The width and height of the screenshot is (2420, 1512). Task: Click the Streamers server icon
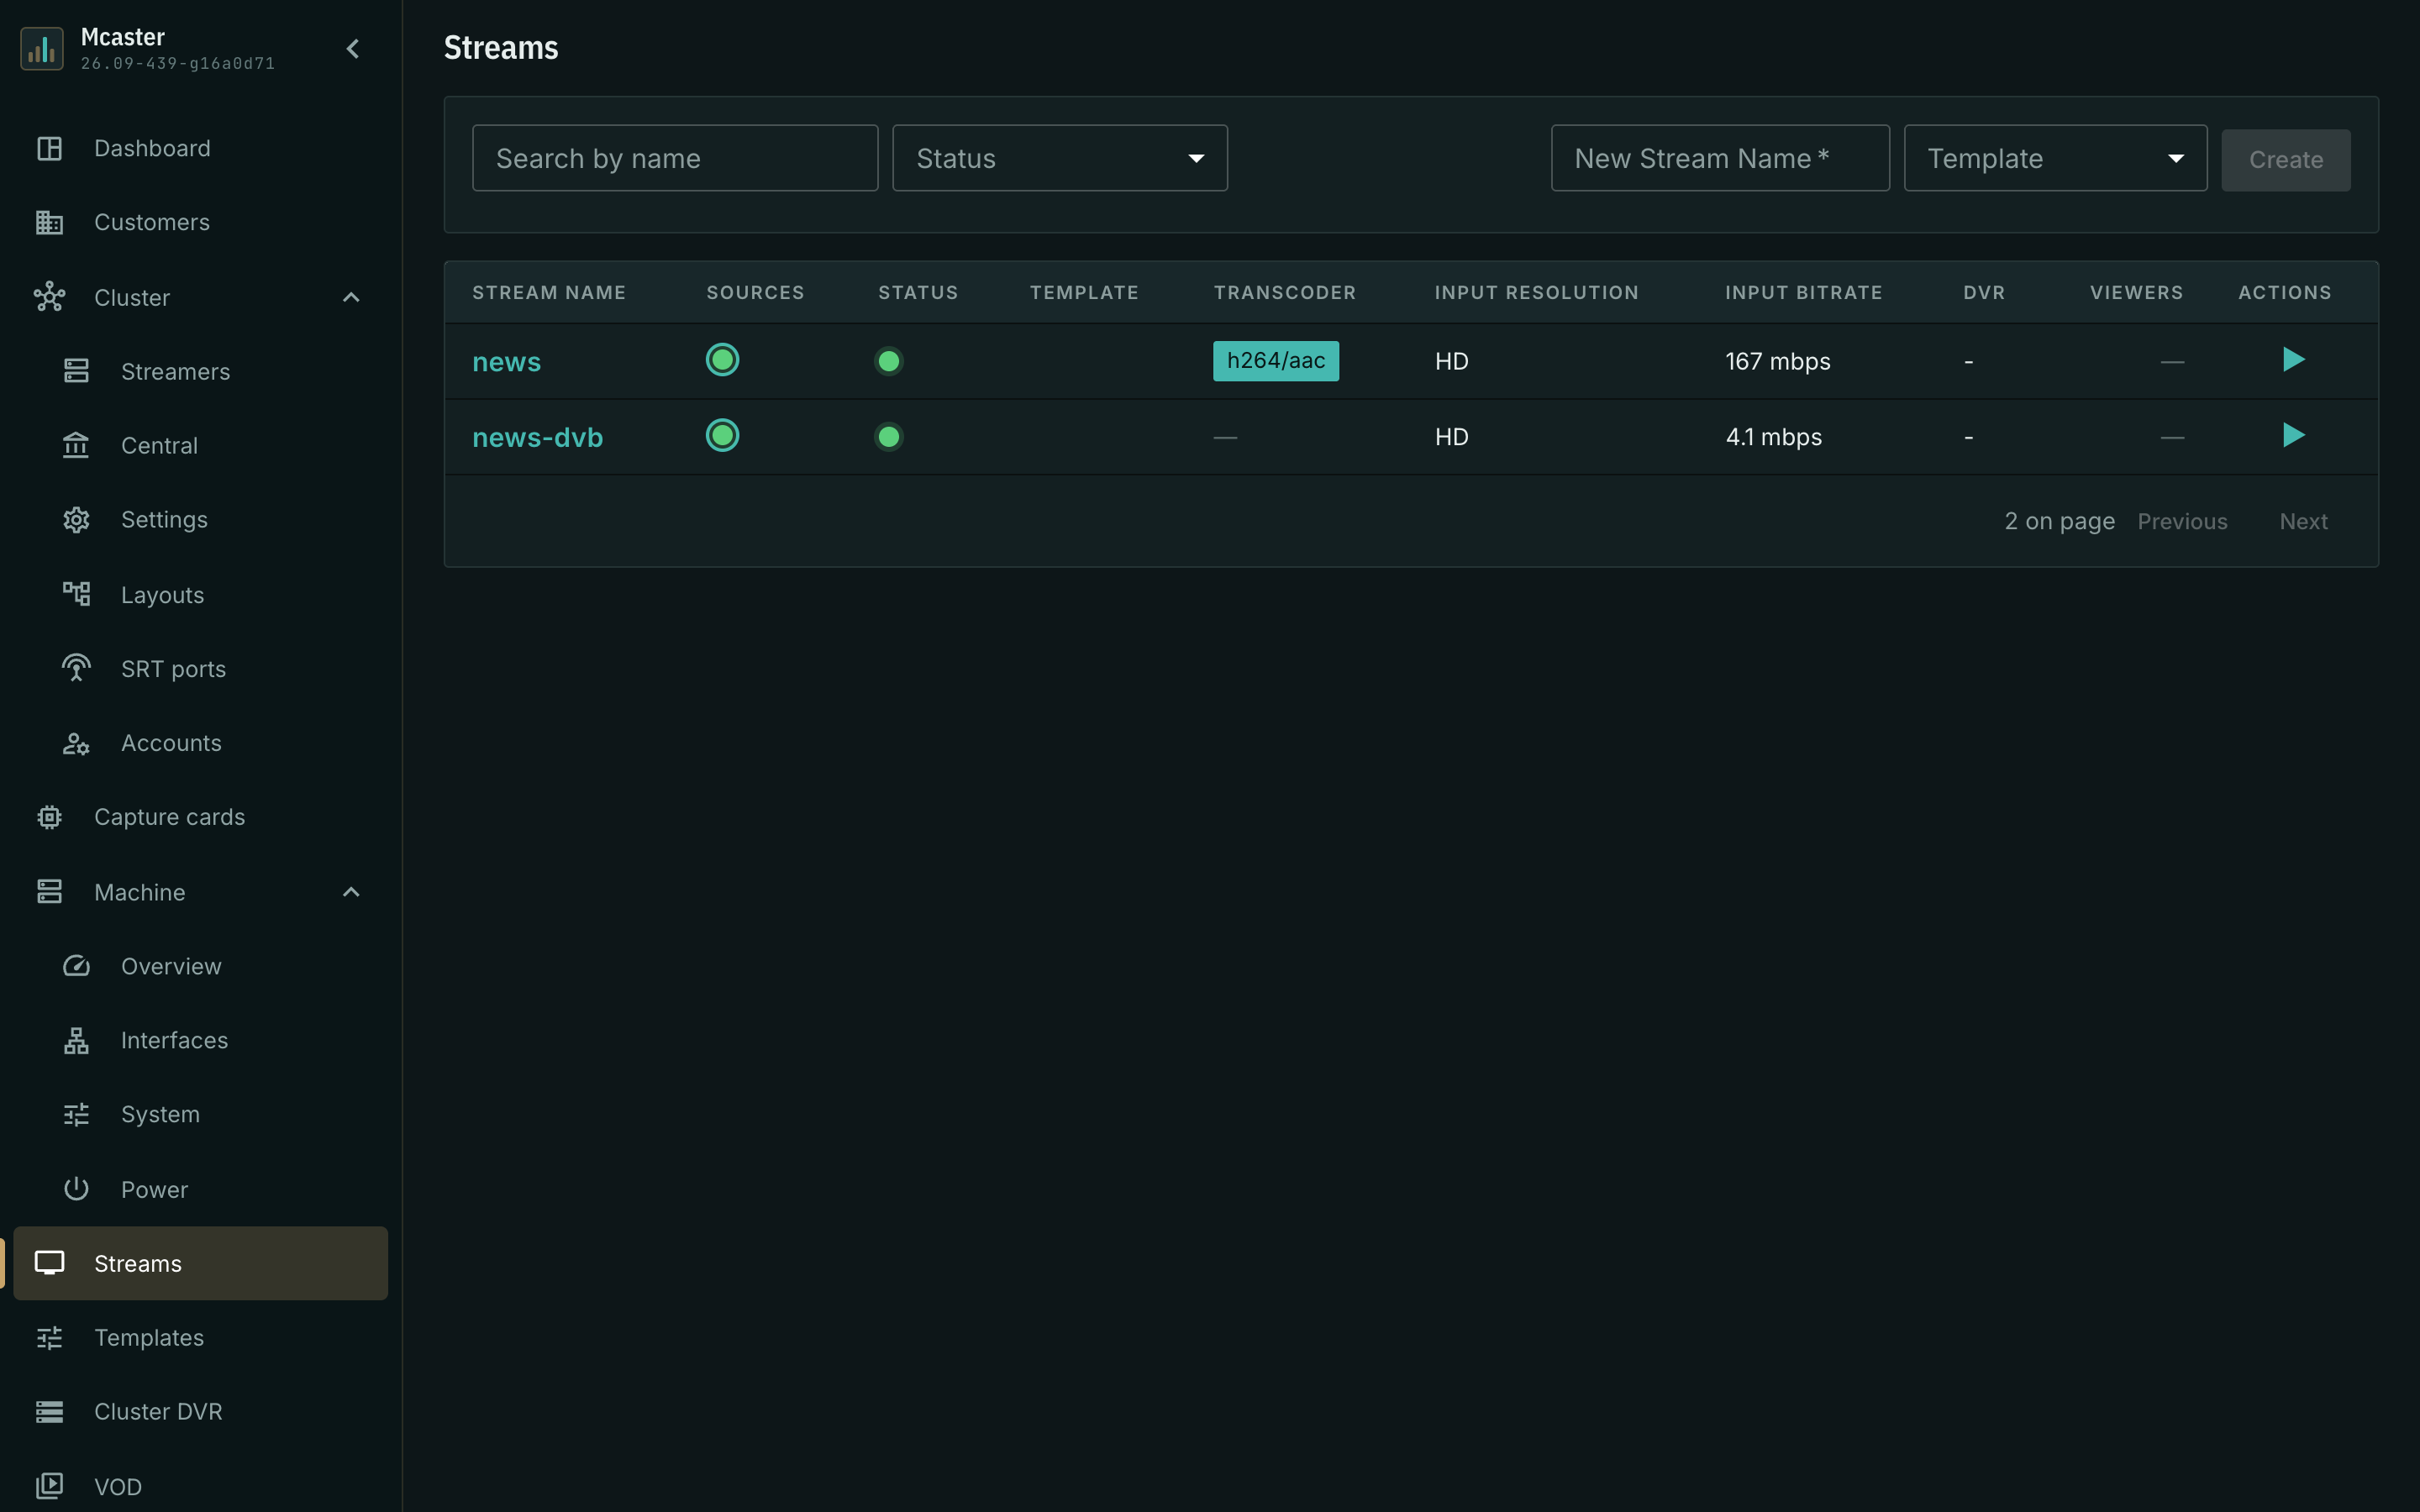point(76,371)
